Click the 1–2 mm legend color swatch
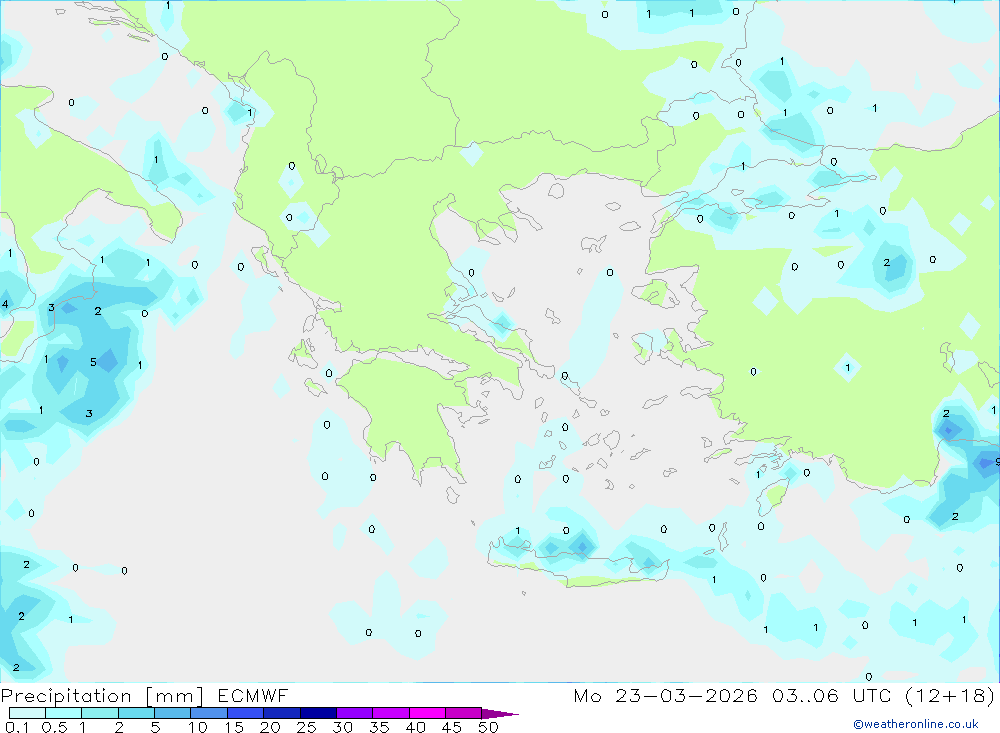This screenshot has width=1000, height=733. (100, 713)
